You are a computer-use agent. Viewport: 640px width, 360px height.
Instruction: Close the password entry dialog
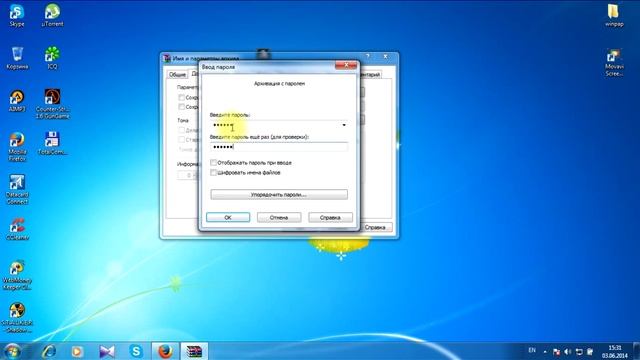pos(346,65)
